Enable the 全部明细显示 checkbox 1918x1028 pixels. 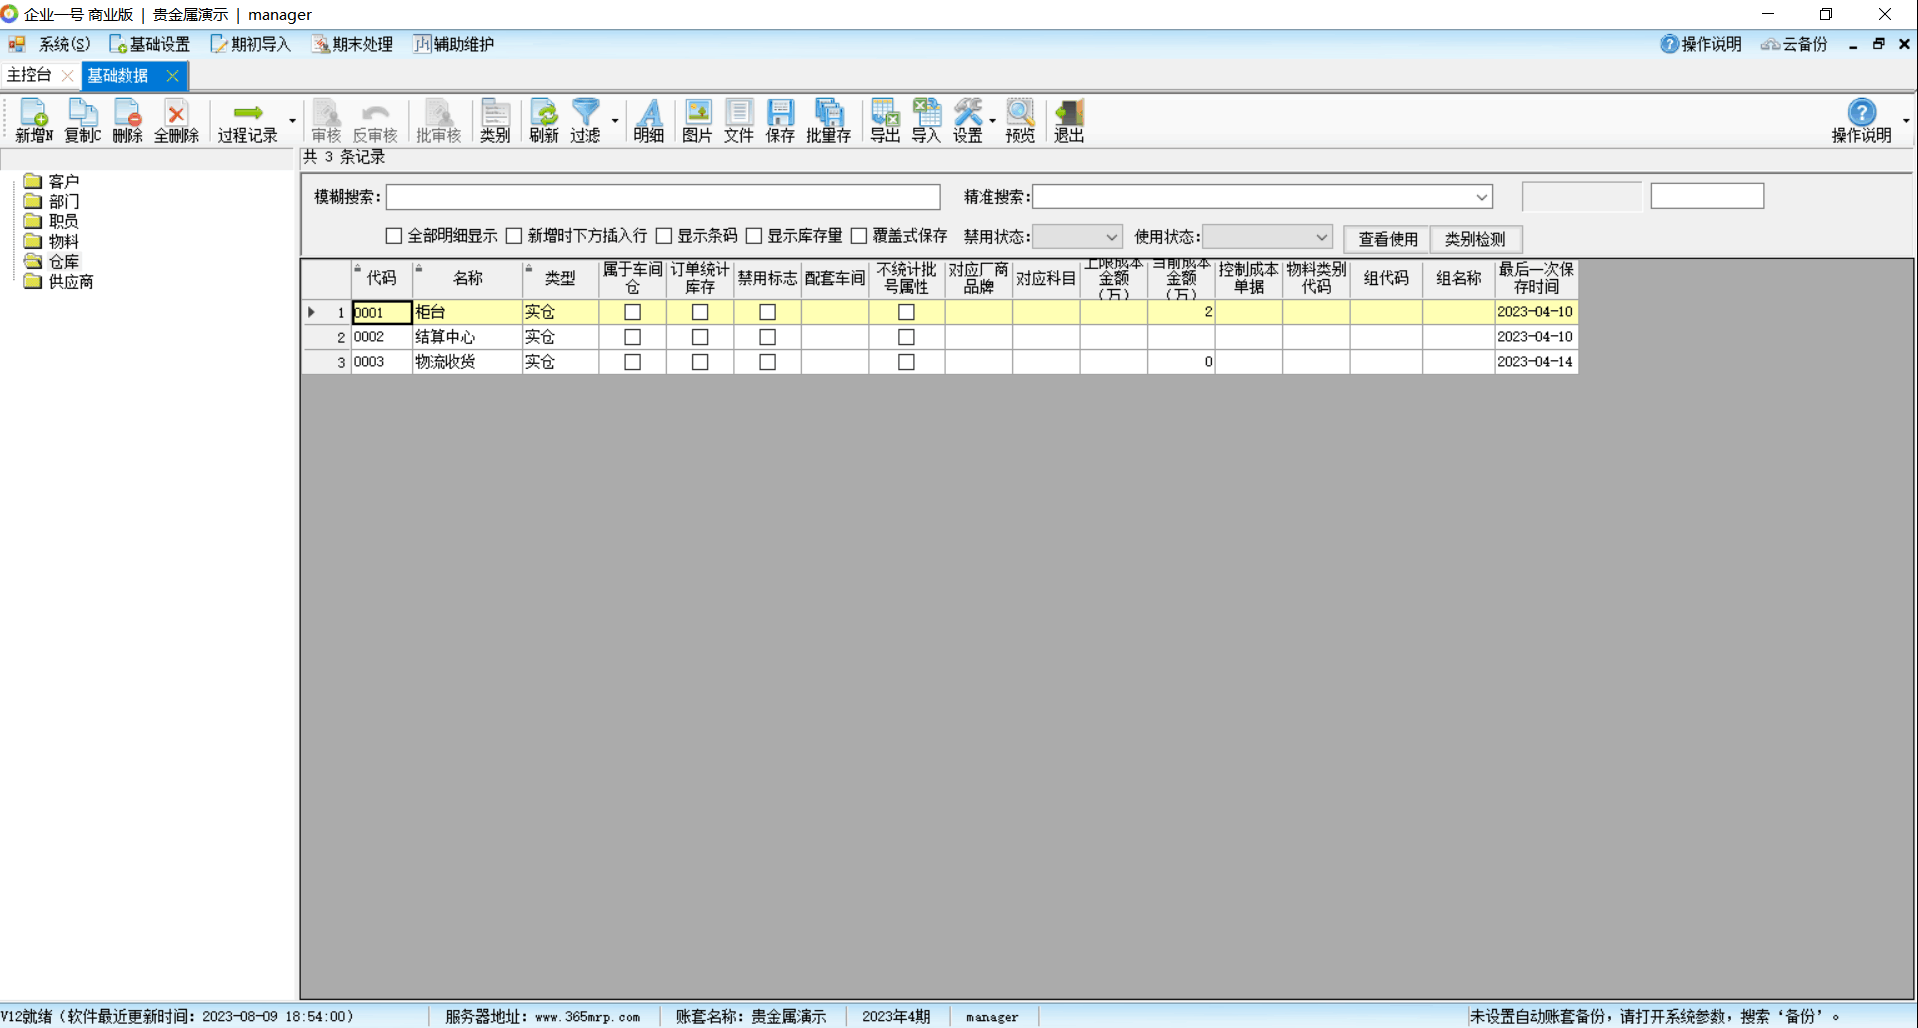(x=394, y=236)
